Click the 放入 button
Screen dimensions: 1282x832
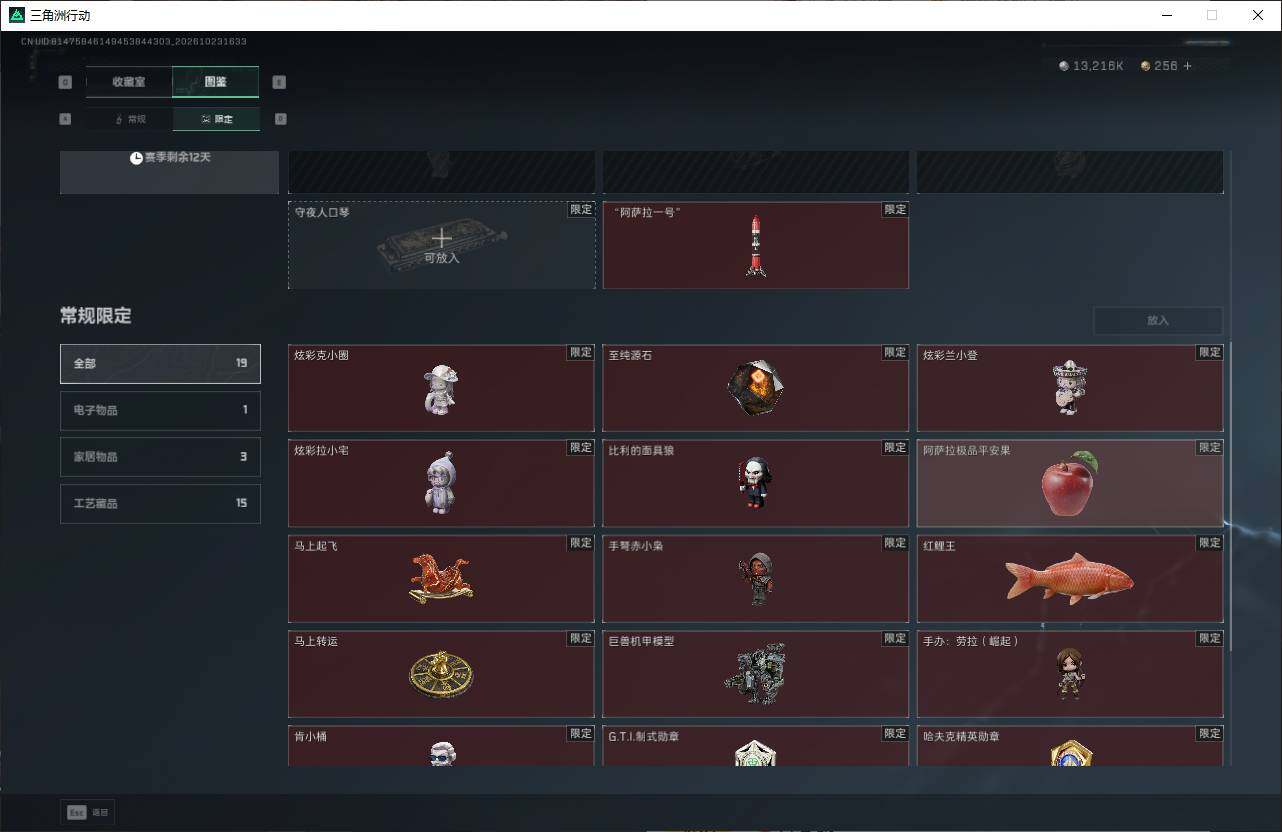(x=1158, y=320)
